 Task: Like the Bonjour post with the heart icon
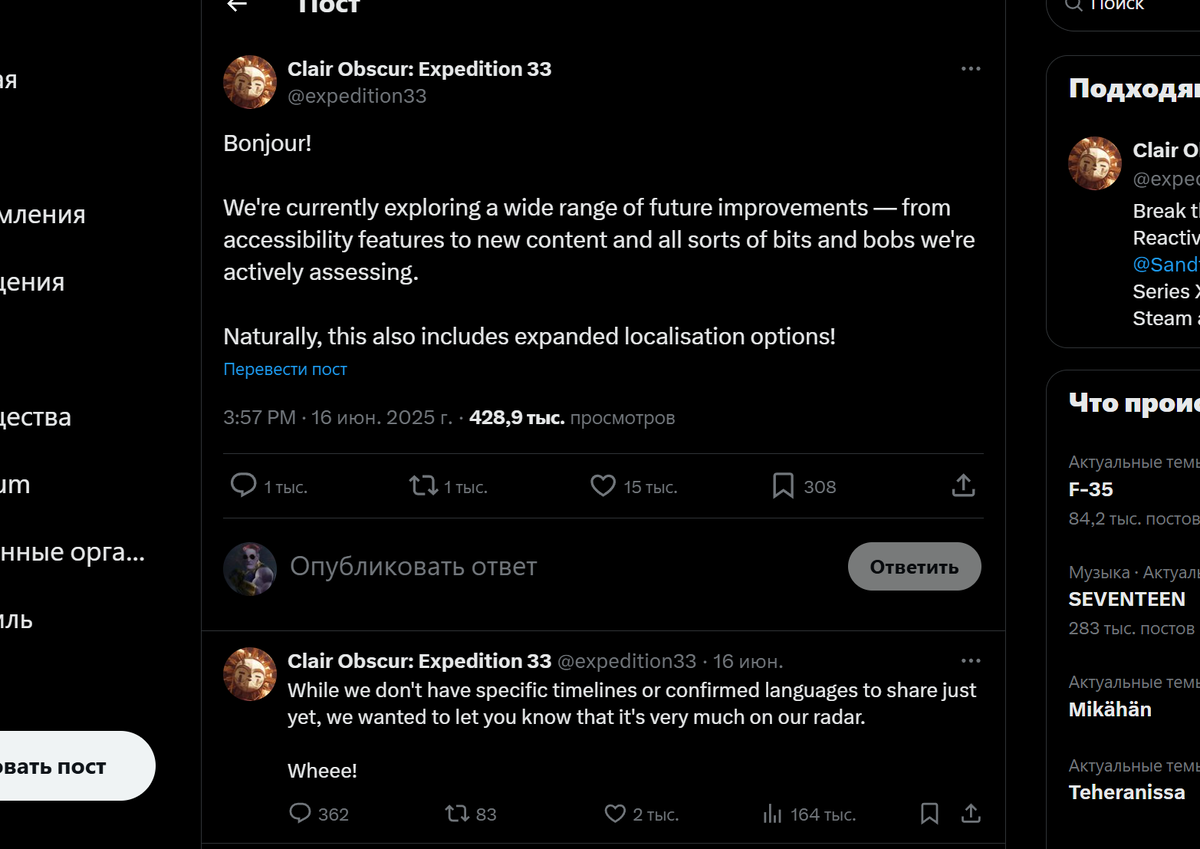point(603,485)
